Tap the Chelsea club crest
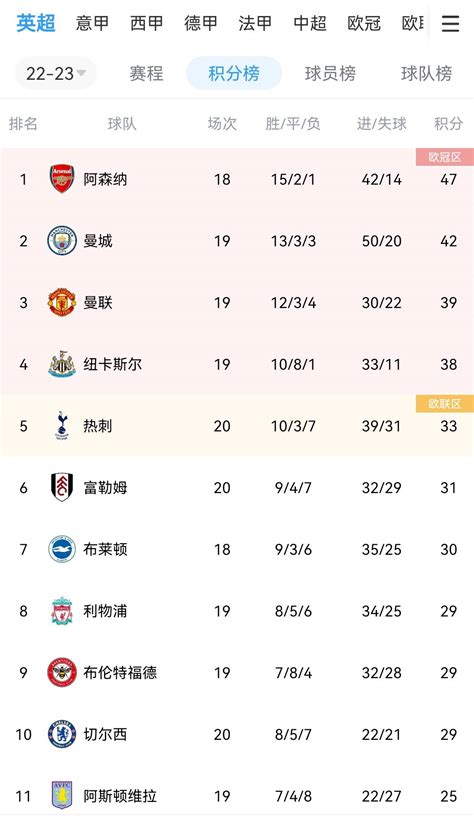This screenshot has height=818, width=474. 62,734
